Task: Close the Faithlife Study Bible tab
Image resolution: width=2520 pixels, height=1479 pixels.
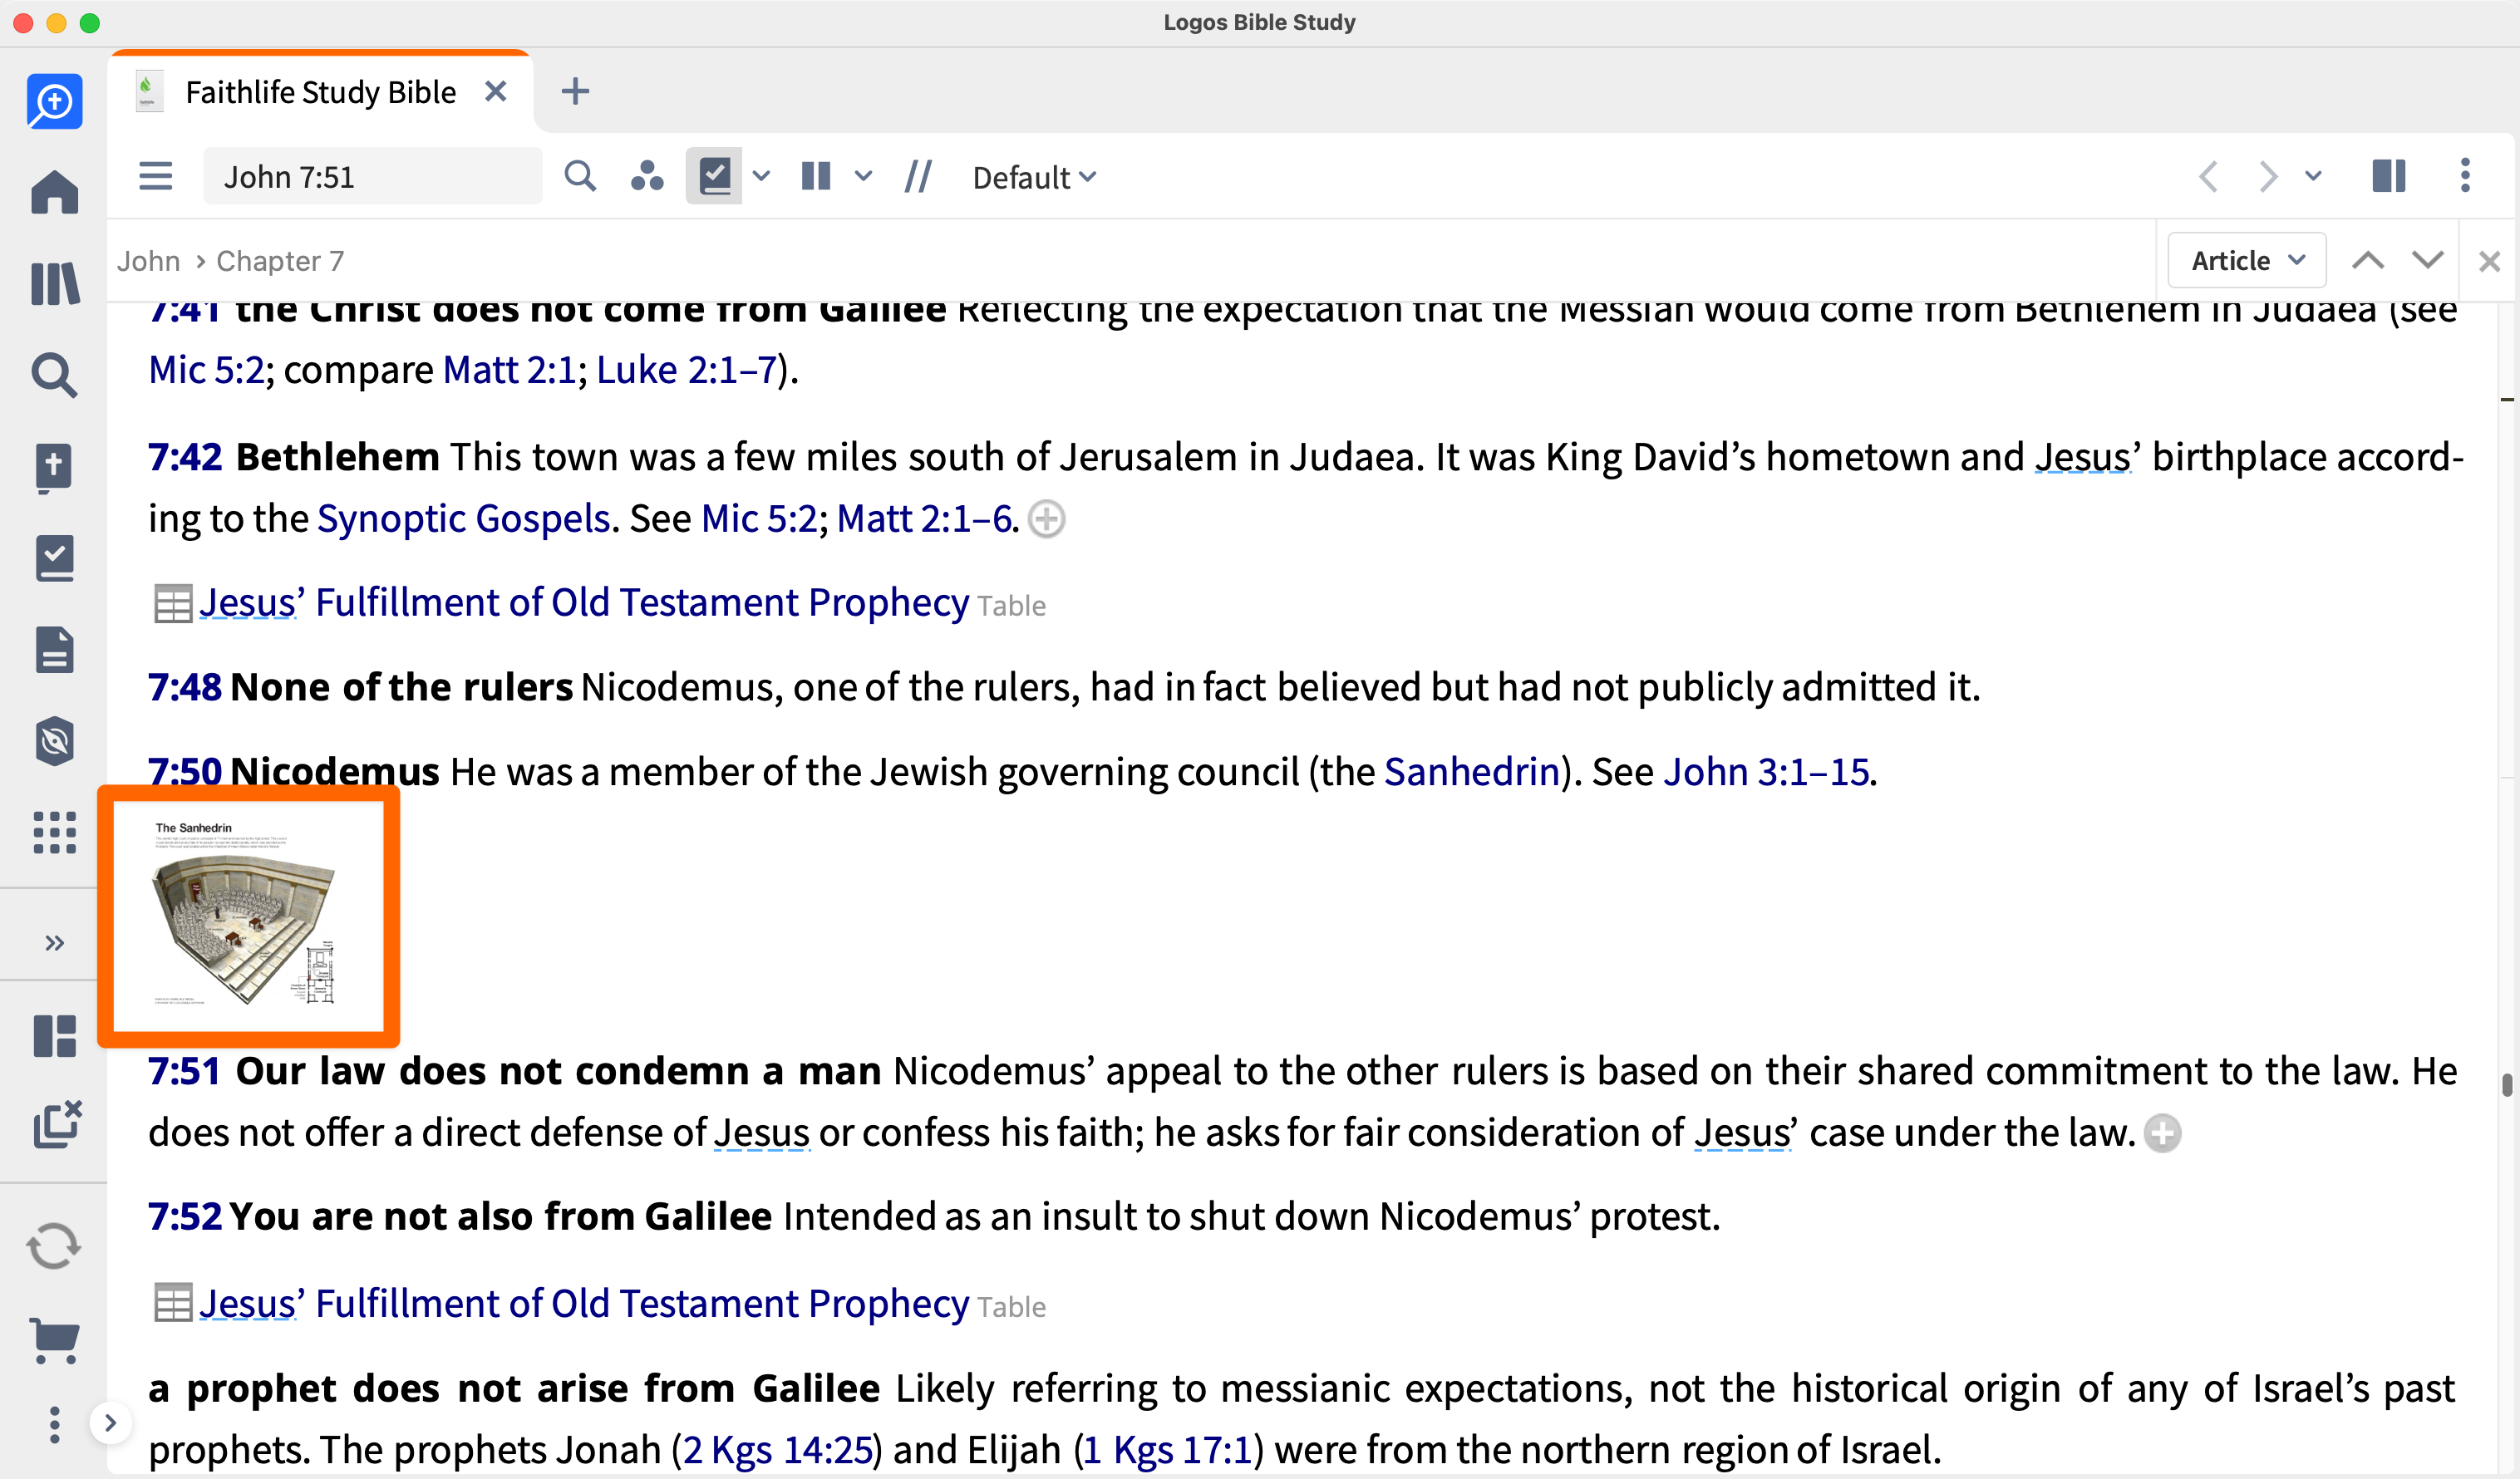Action: click(x=495, y=91)
